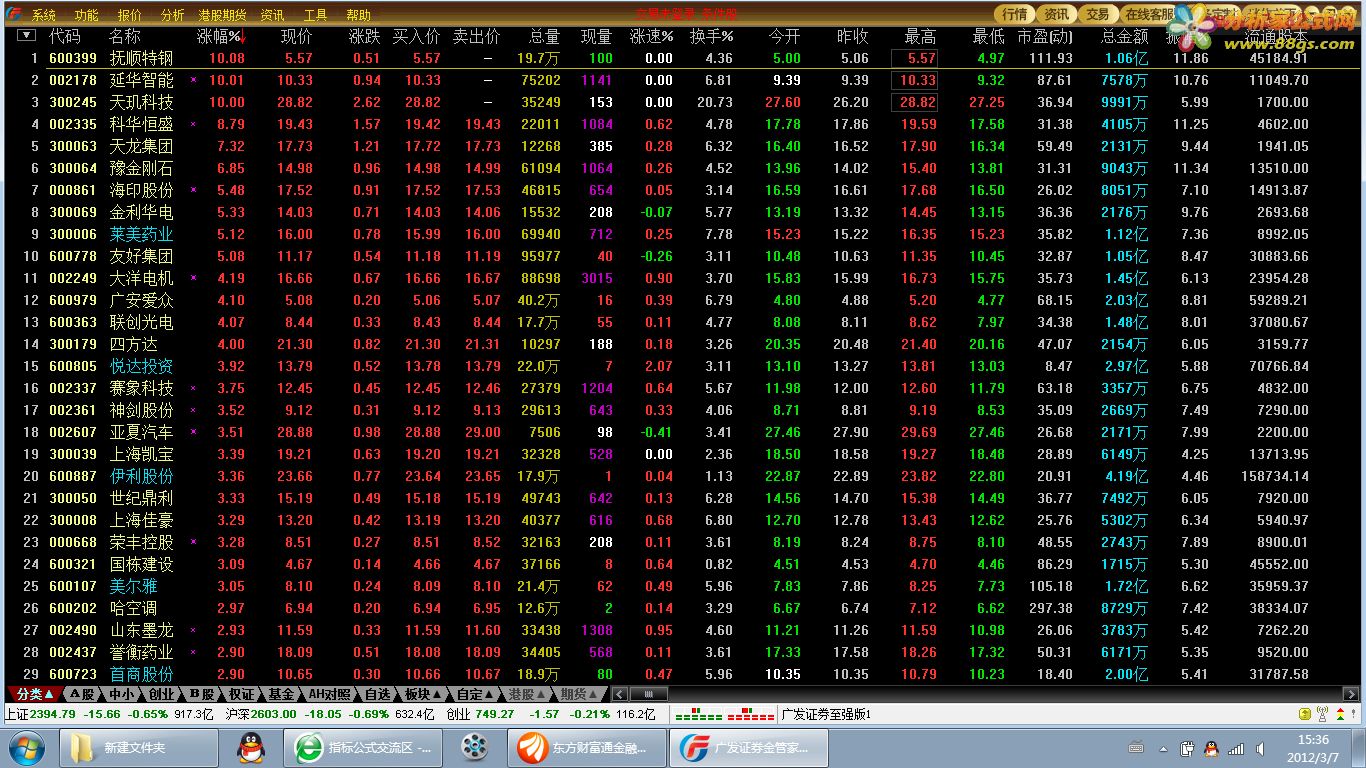This screenshot has height=768, width=1366.
Task: Switch to the 中小 tab
Action: point(121,694)
